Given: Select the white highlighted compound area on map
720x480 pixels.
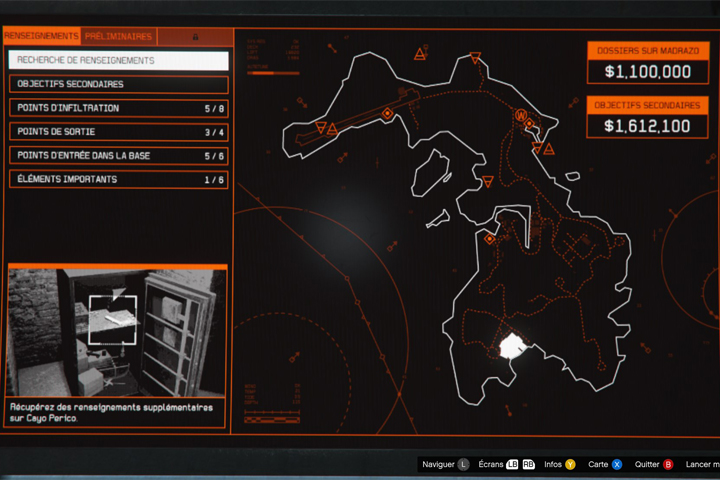Looking at the screenshot, I should click(512, 346).
